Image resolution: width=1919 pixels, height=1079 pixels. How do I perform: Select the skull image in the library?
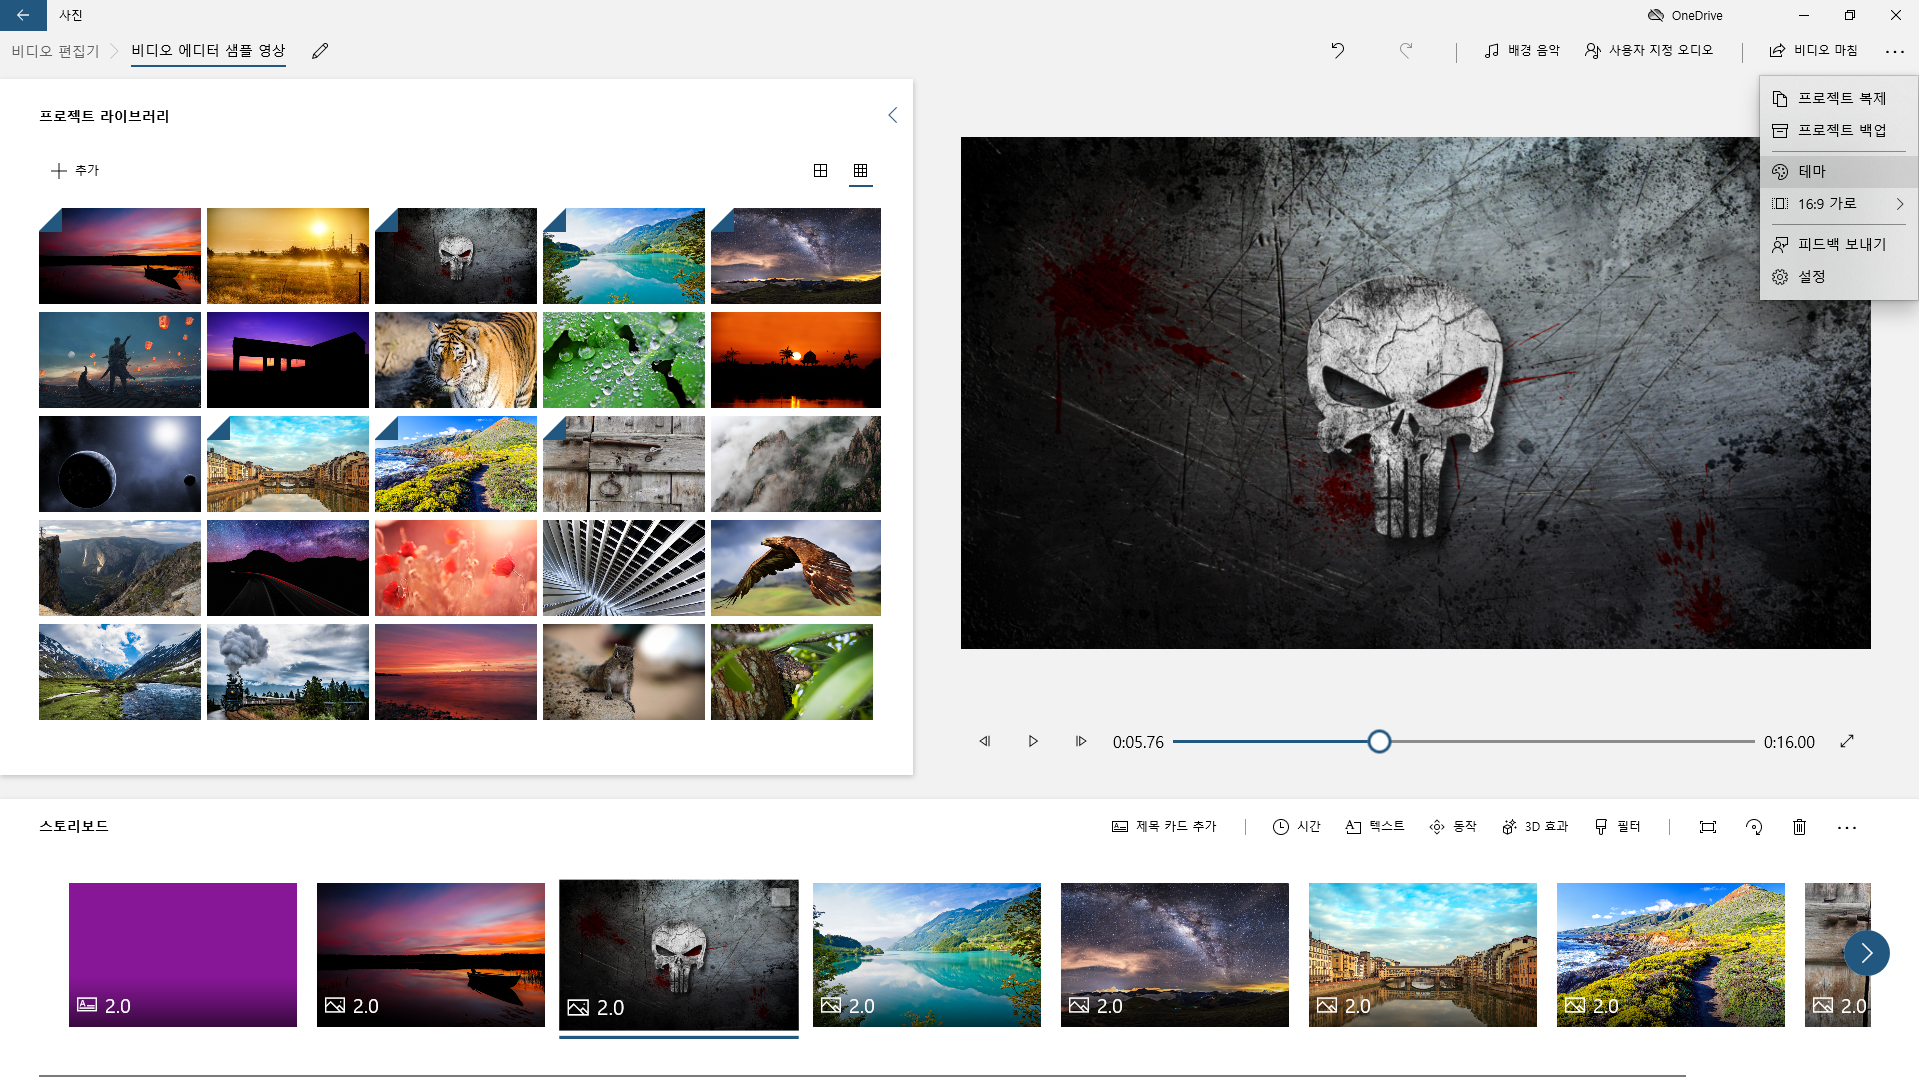click(x=456, y=256)
